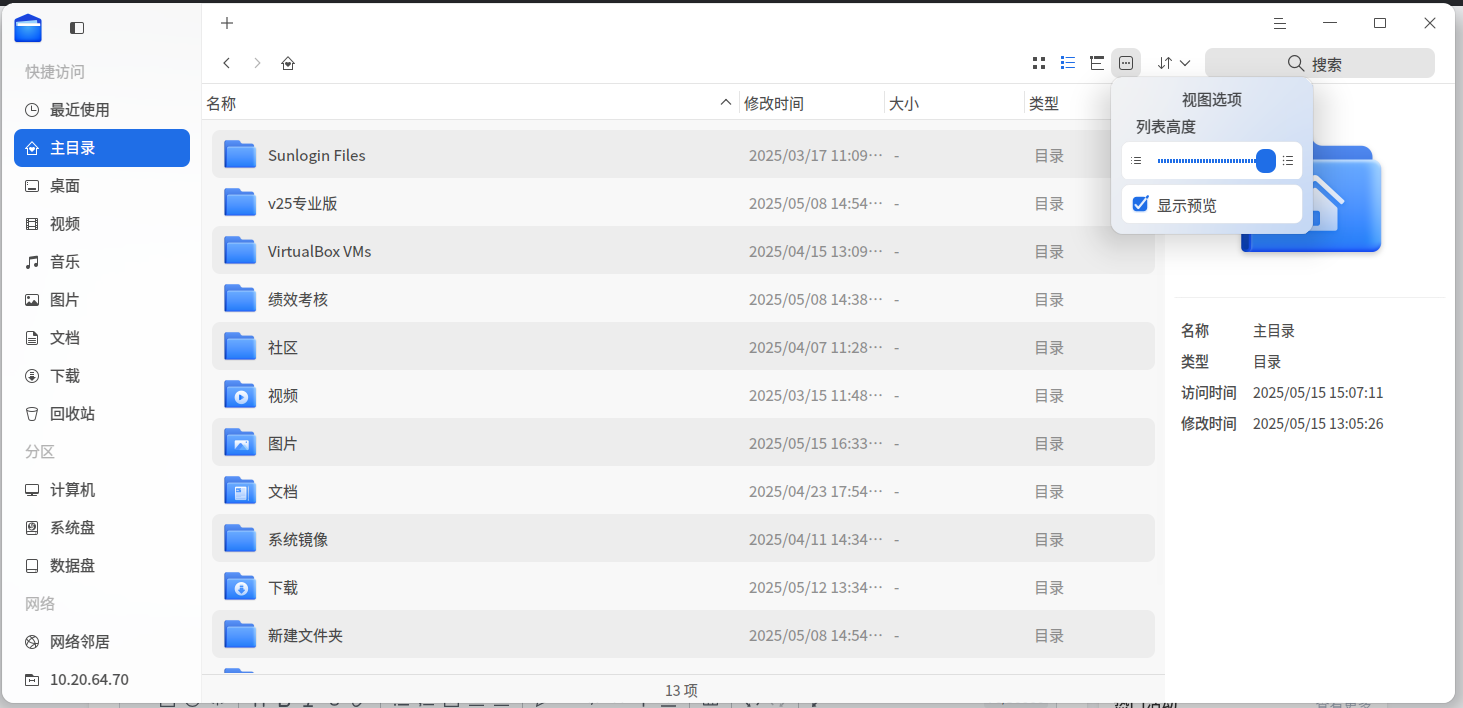This screenshot has height=708, width=1463.
Task: Toggle sort direction arrow in 名称 column
Action: click(x=726, y=103)
